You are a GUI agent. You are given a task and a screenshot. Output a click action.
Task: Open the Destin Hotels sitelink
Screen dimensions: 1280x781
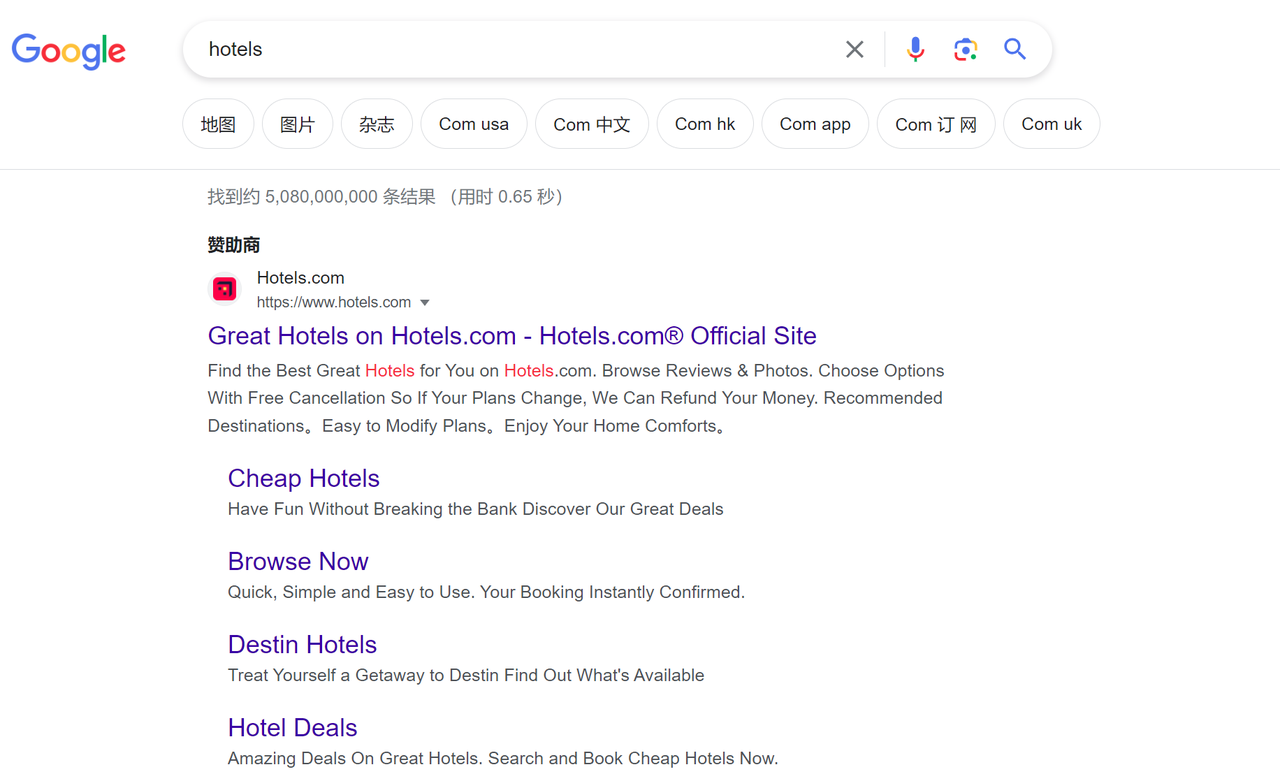pos(302,644)
